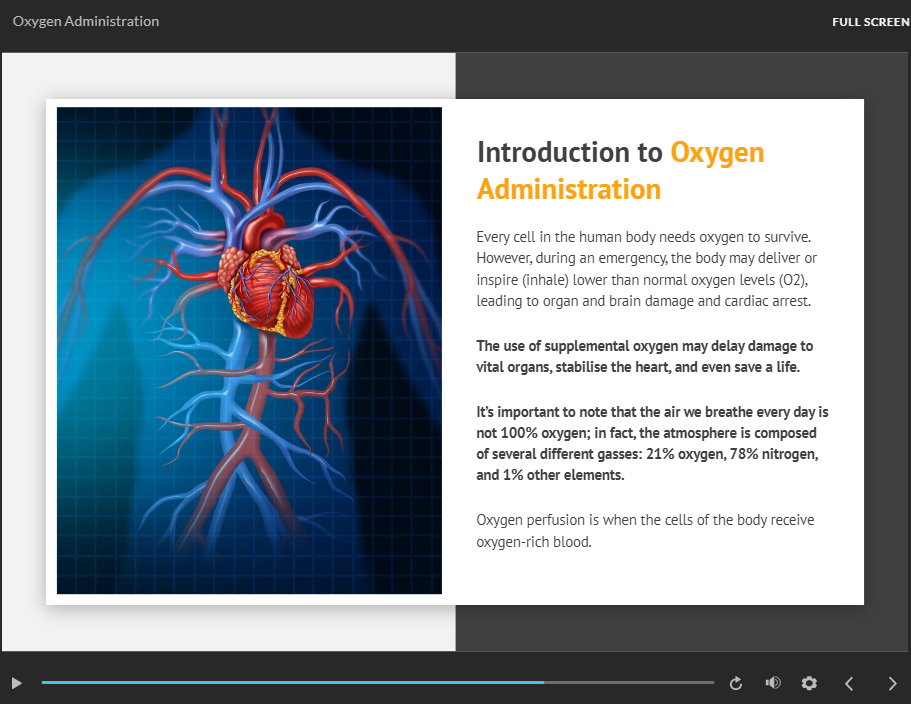Click the FULL SCREEN button

[x=870, y=22]
